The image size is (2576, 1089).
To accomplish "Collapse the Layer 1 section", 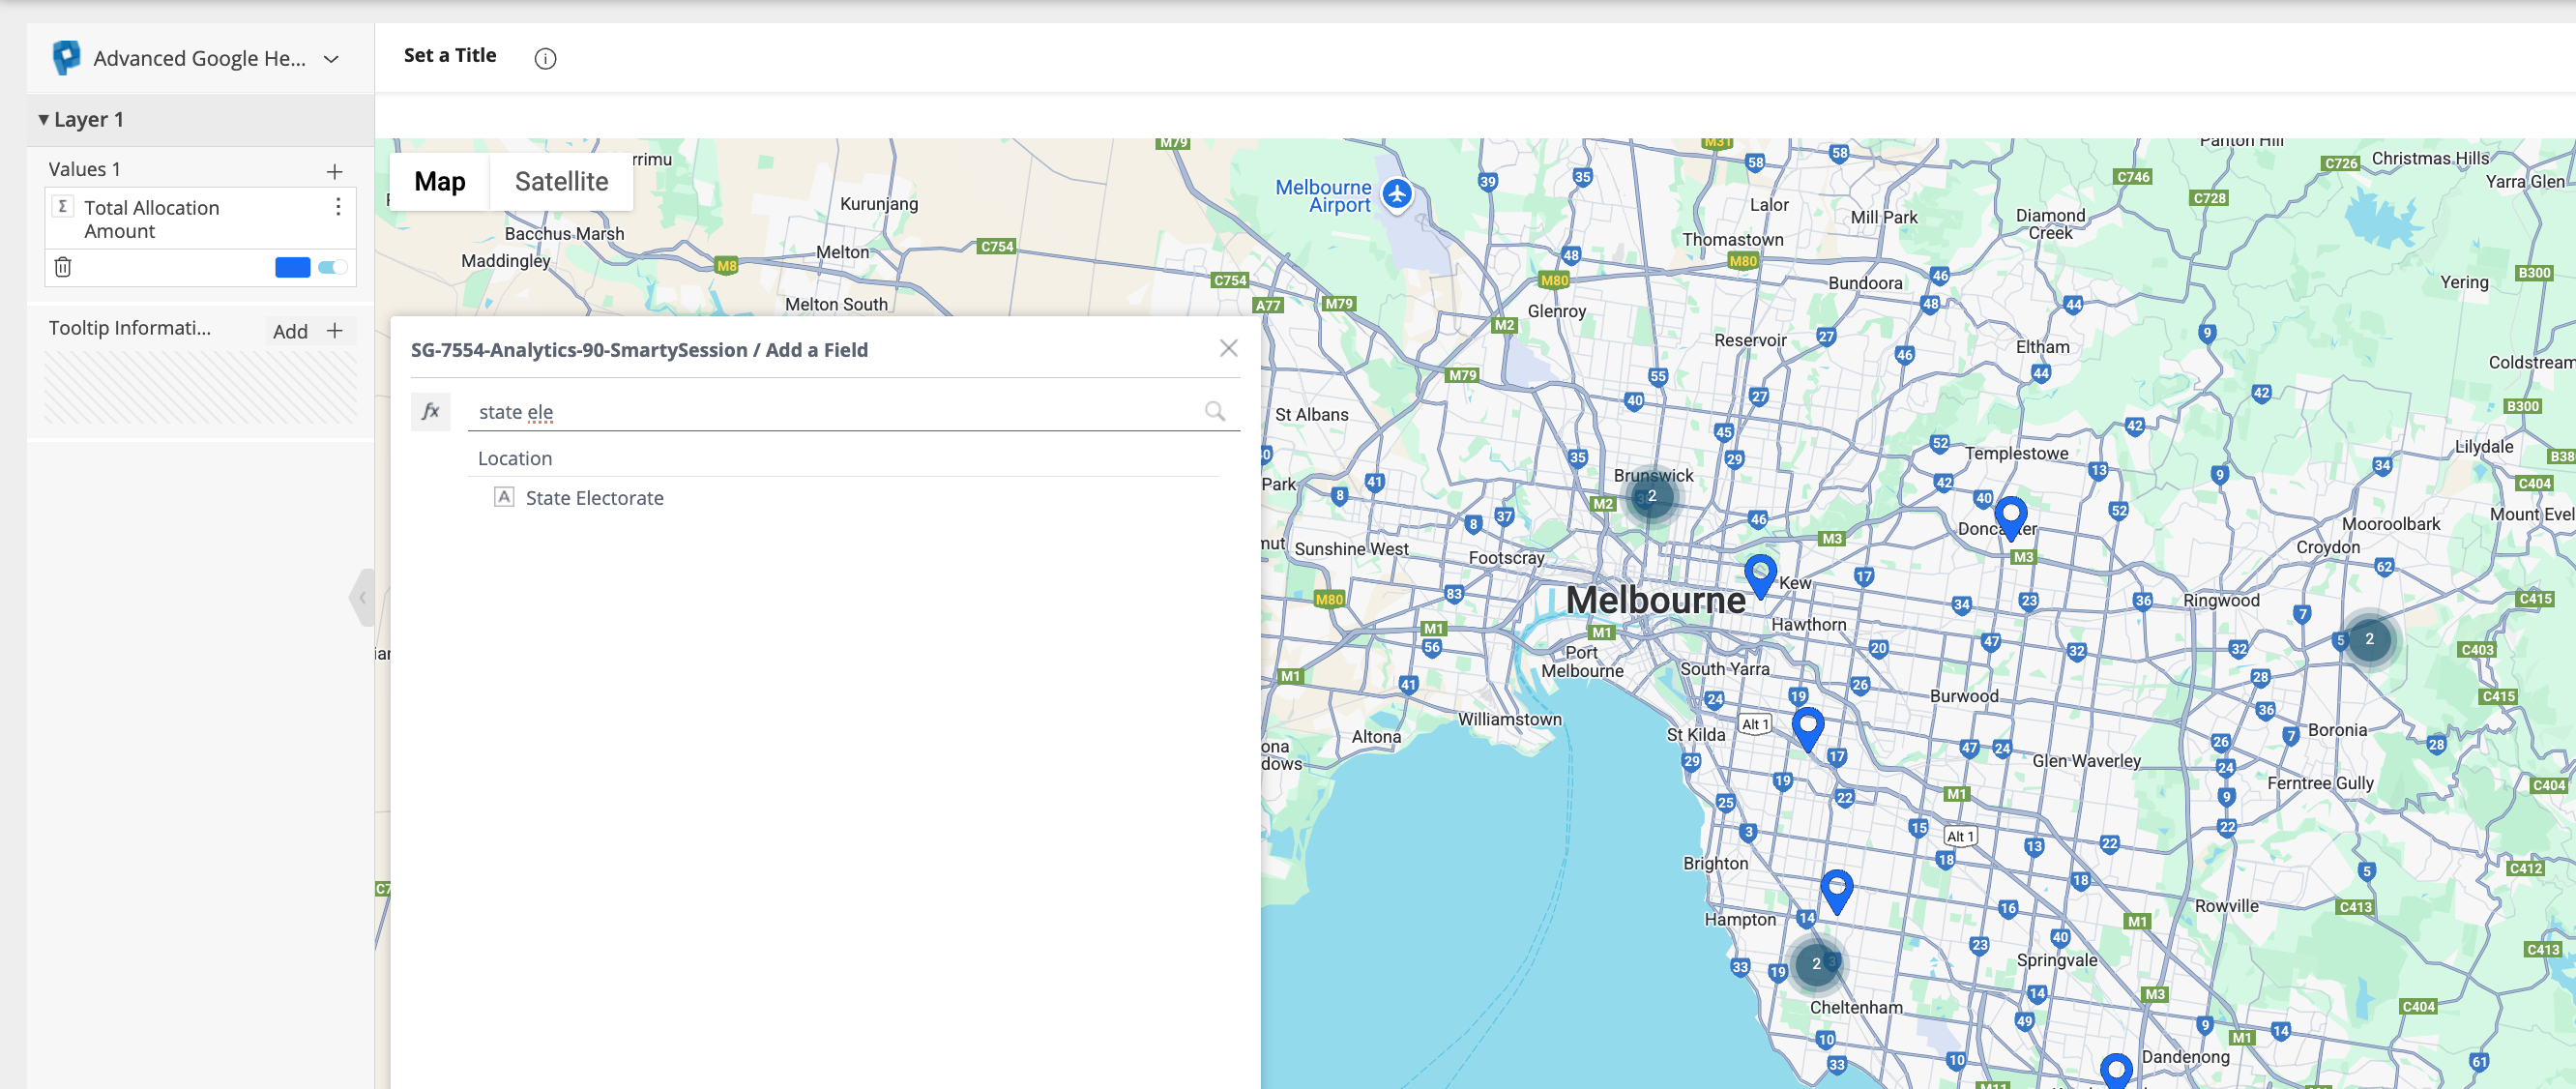I will pos(43,119).
